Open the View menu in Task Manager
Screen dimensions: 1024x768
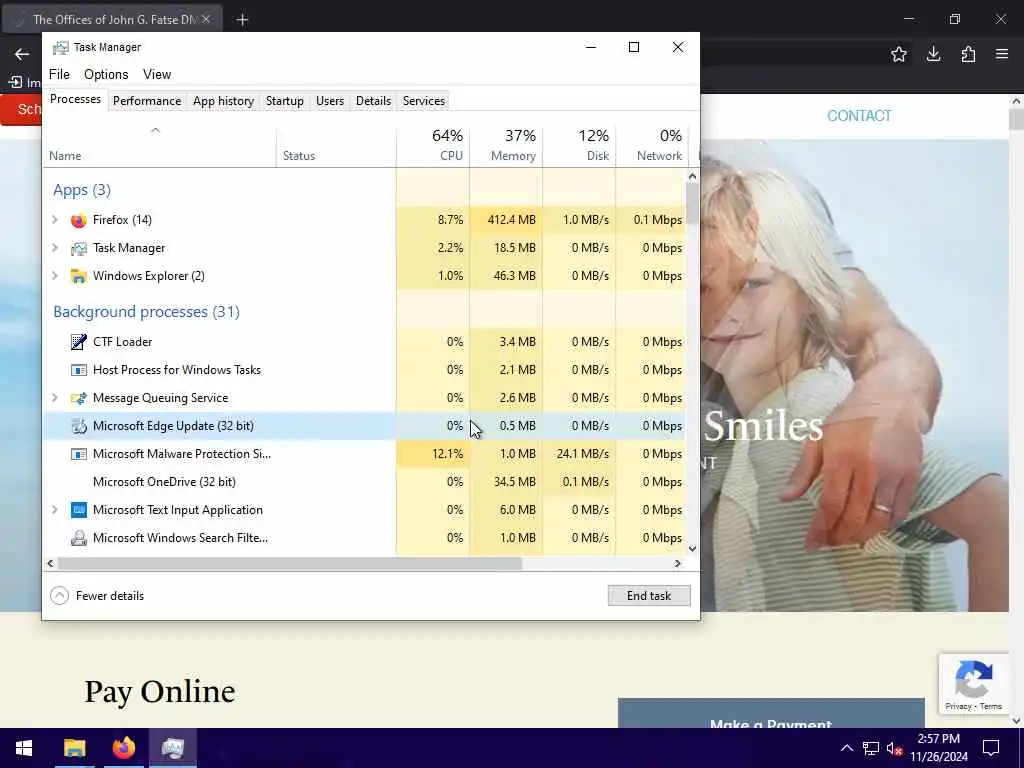[157, 74]
